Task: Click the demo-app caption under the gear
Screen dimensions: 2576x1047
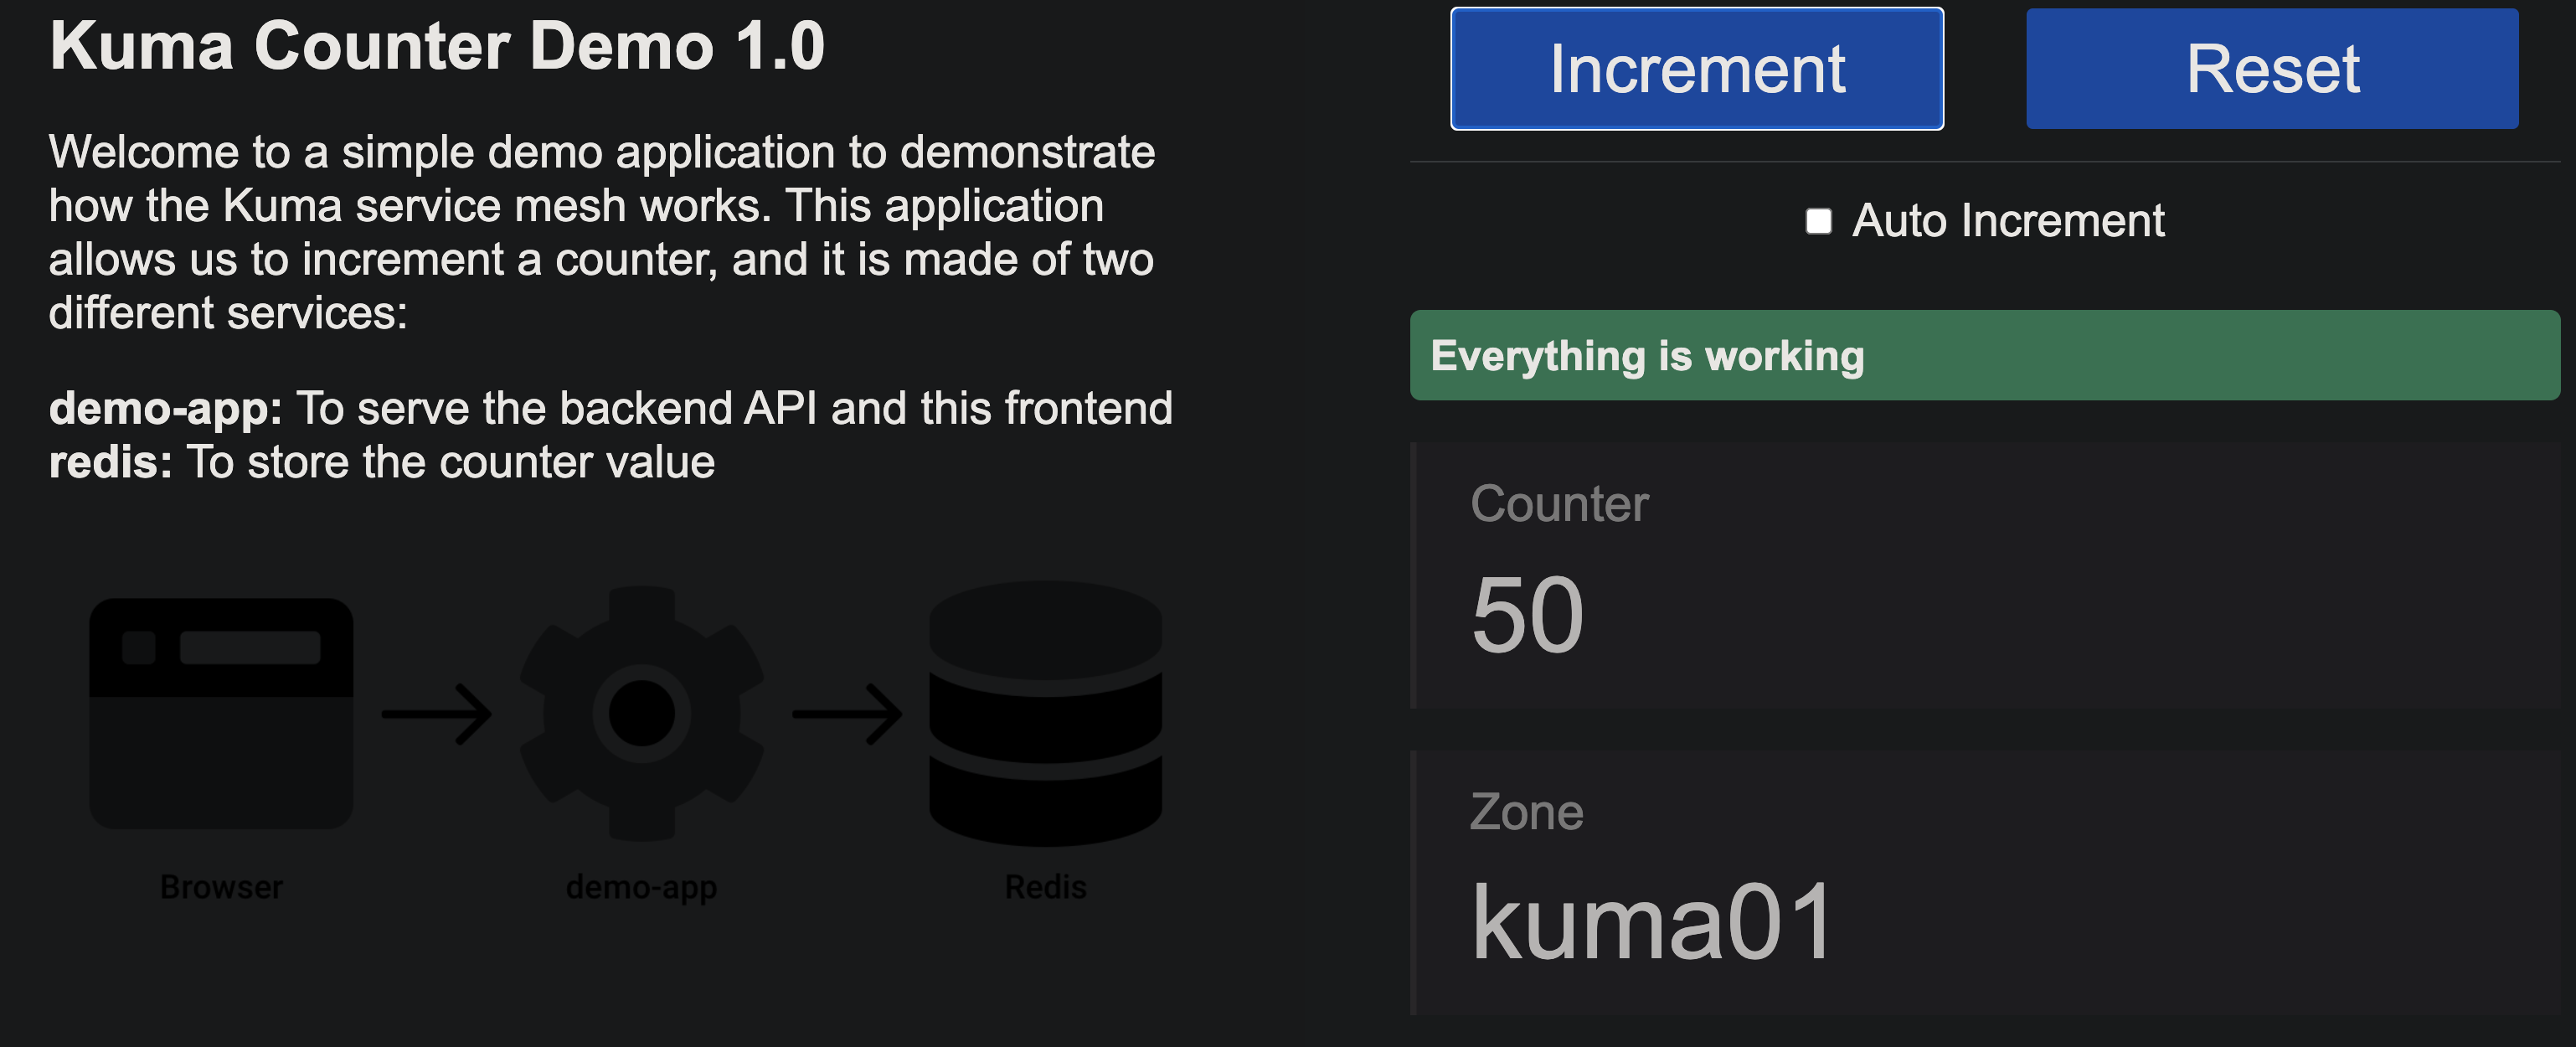Action: [x=642, y=886]
